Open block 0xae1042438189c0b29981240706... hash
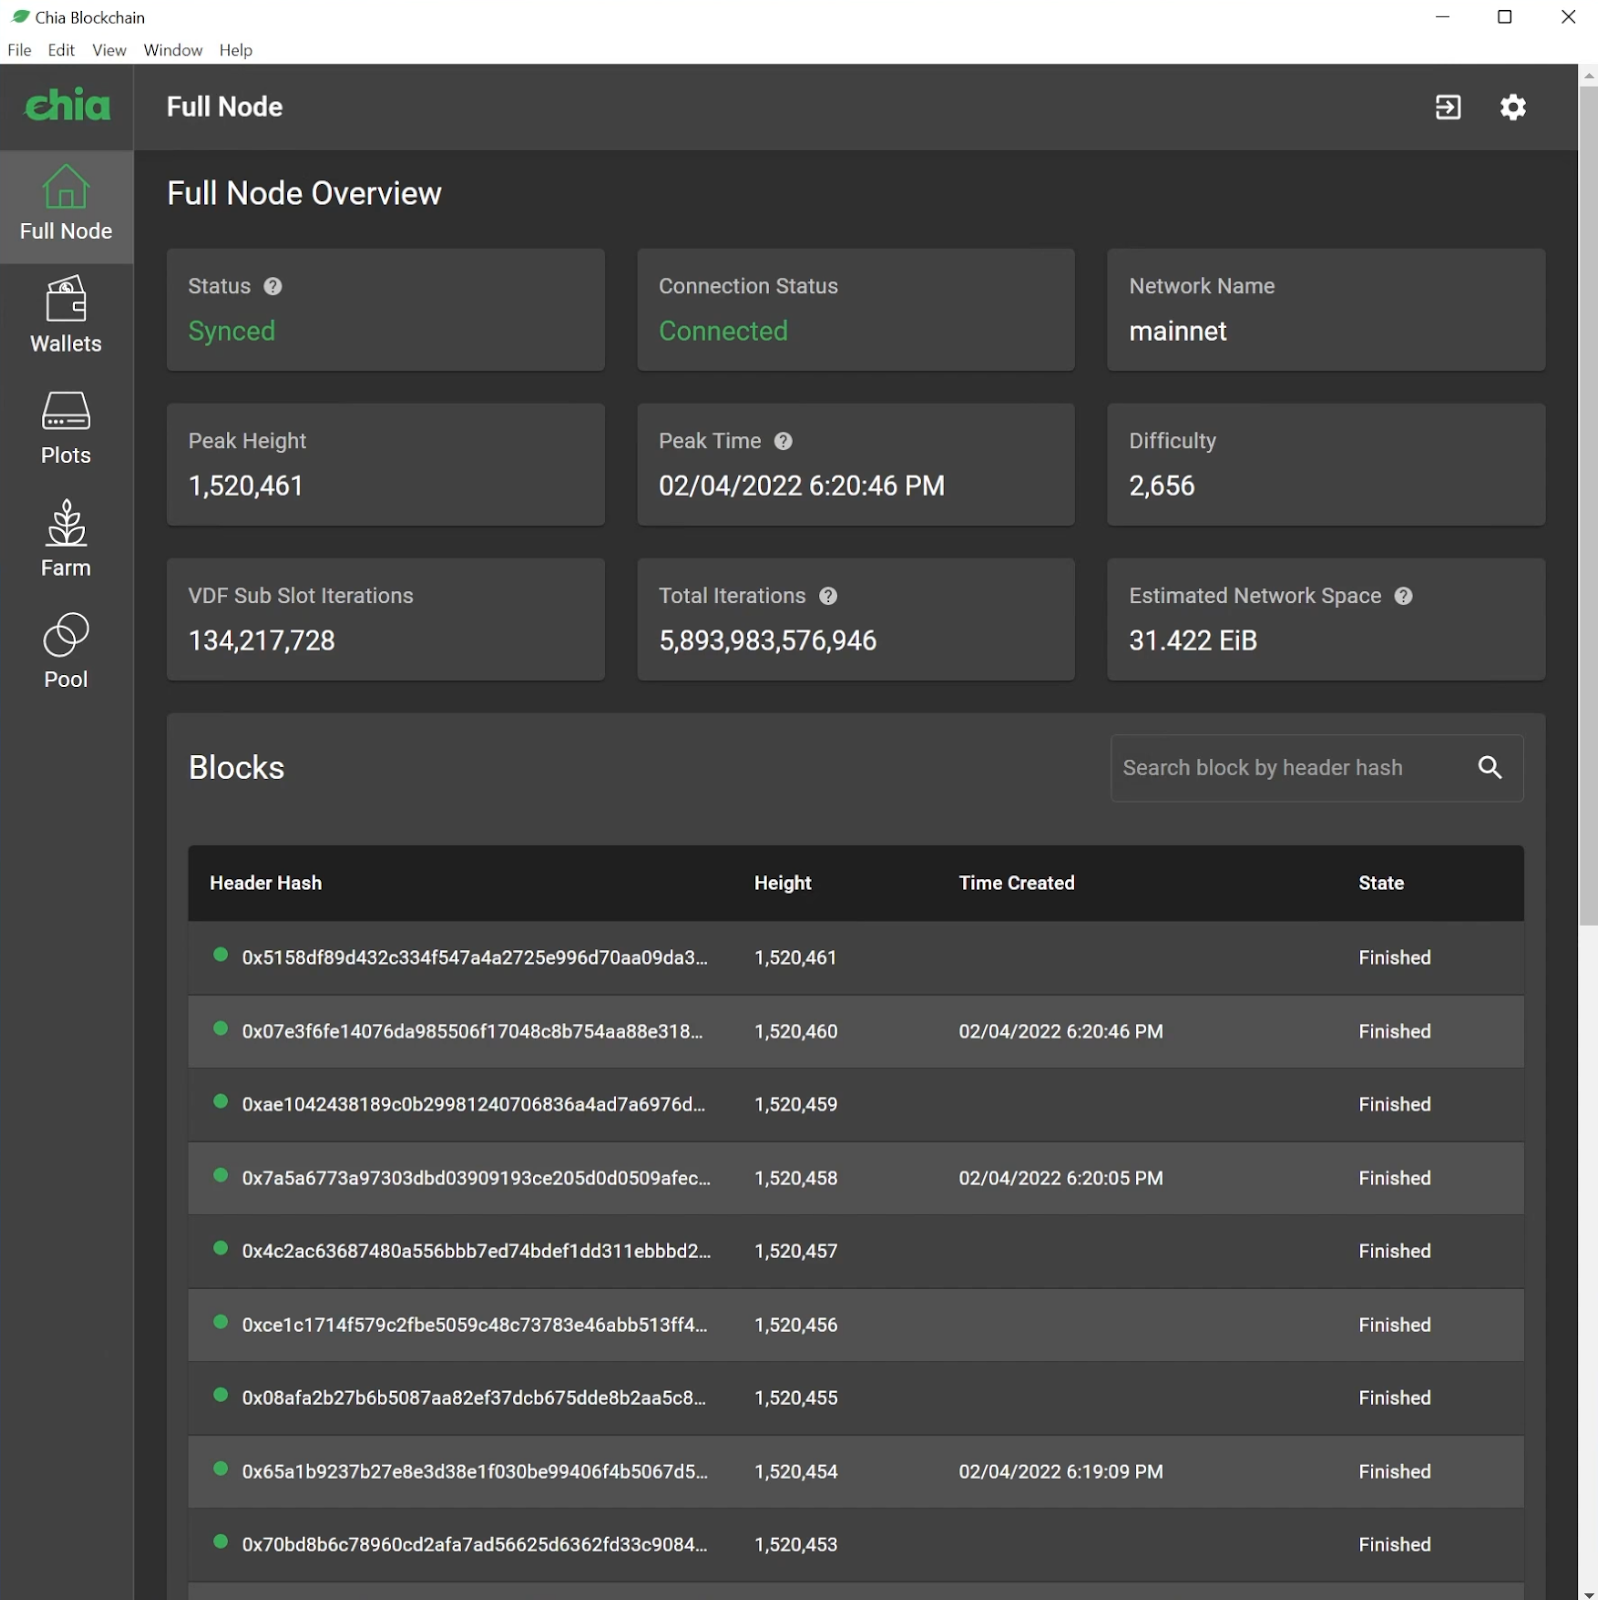Viewport: 1598px width, 1600px height. tap(473, 1104)
